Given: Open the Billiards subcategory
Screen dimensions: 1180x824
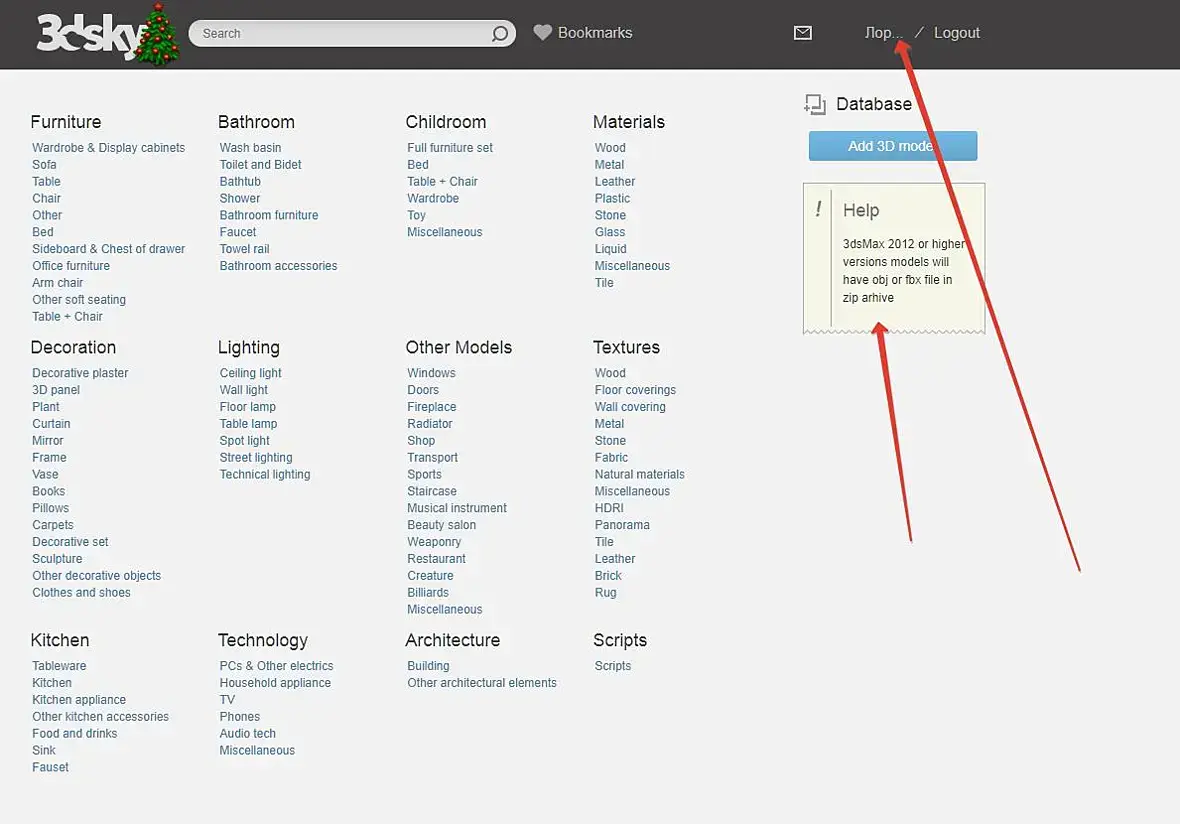Looking at the screenshot, I should coord(428,593).
